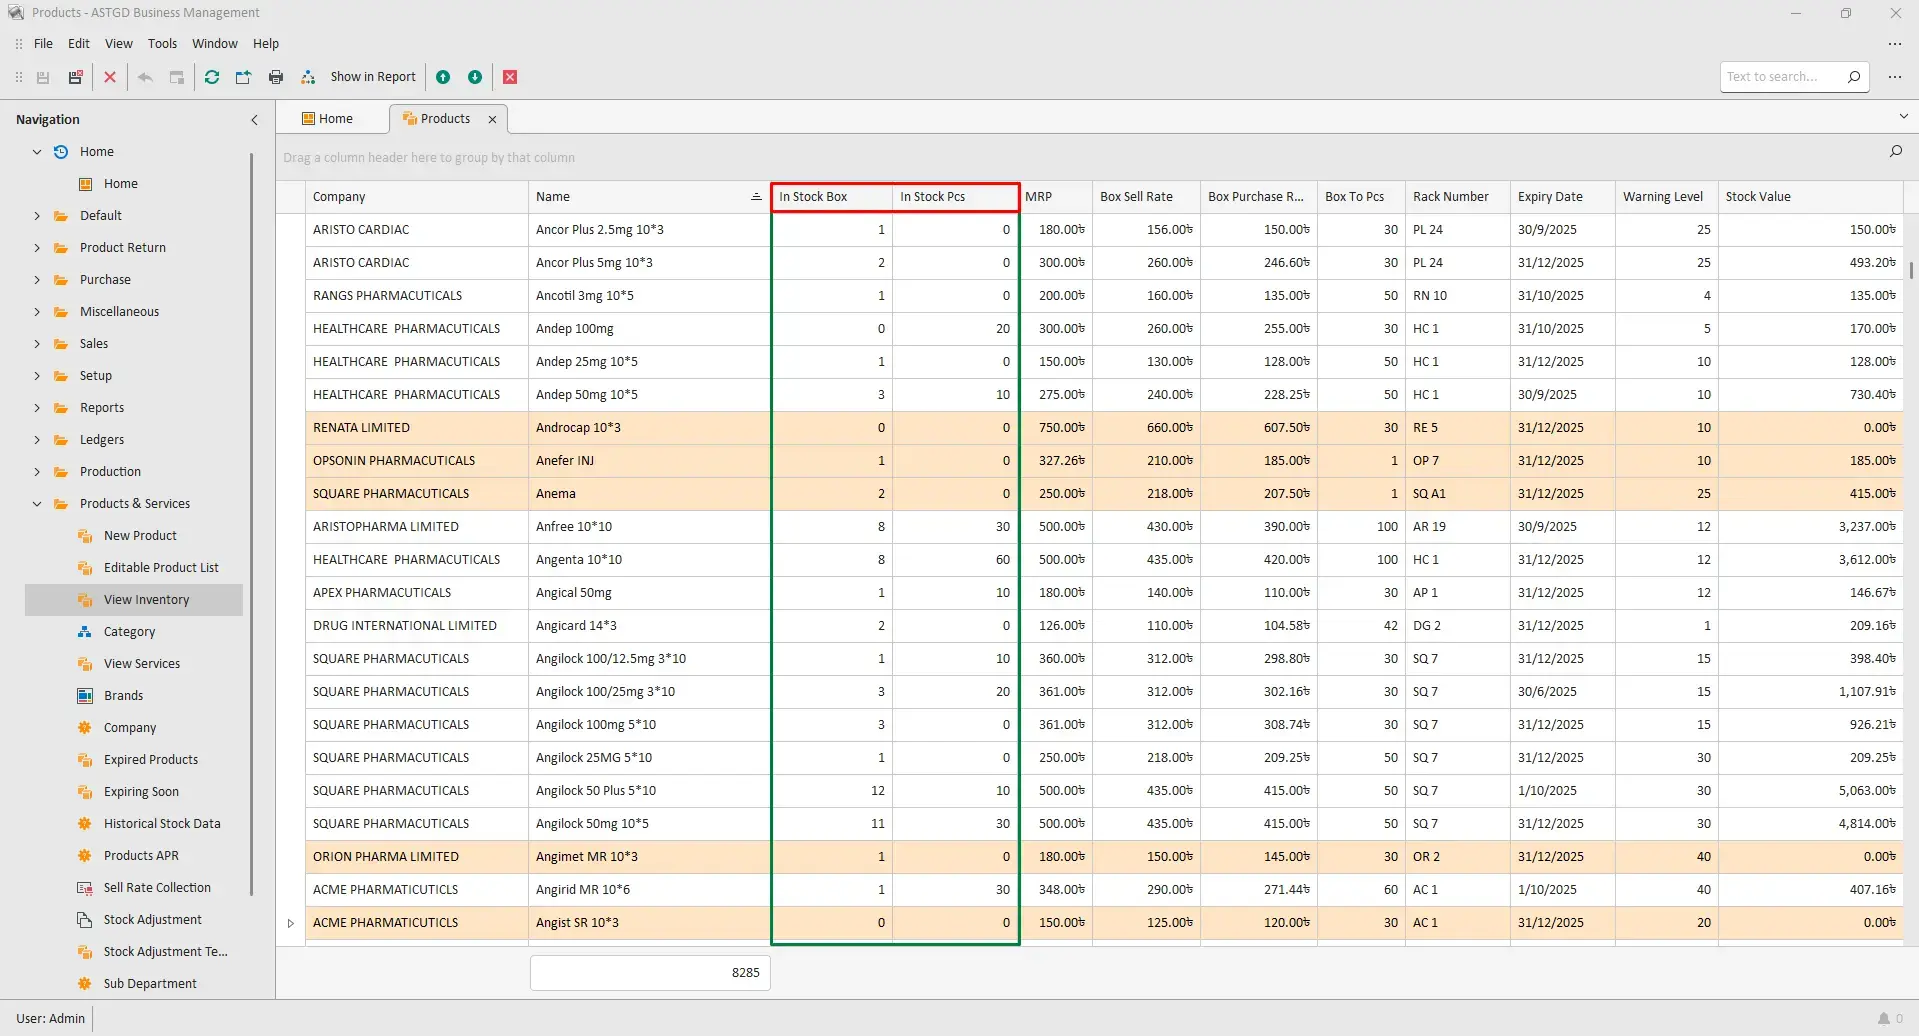The image size is (1919, 1036).
Task: Open Stock Adjustment in navigation
Action: [x=152, y=920]
